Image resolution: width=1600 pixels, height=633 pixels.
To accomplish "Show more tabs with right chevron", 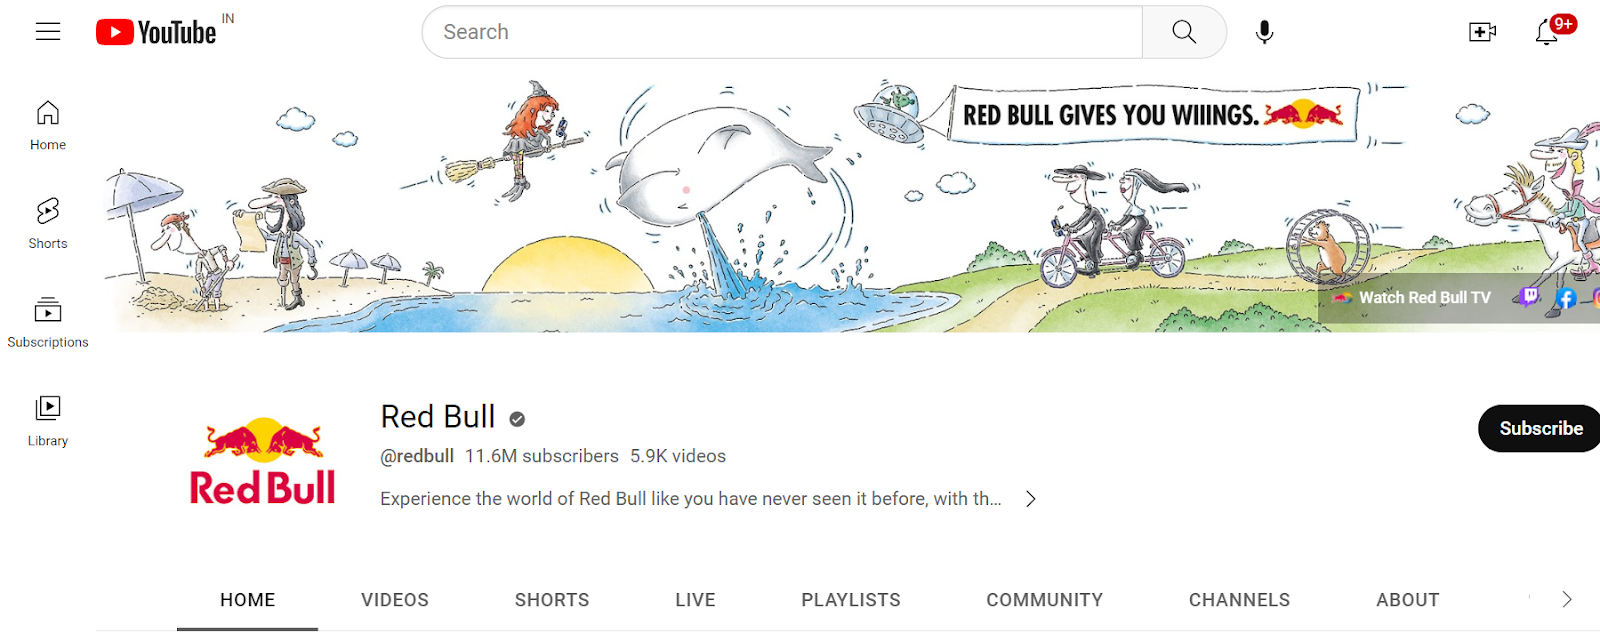I will coord(1567,599).
